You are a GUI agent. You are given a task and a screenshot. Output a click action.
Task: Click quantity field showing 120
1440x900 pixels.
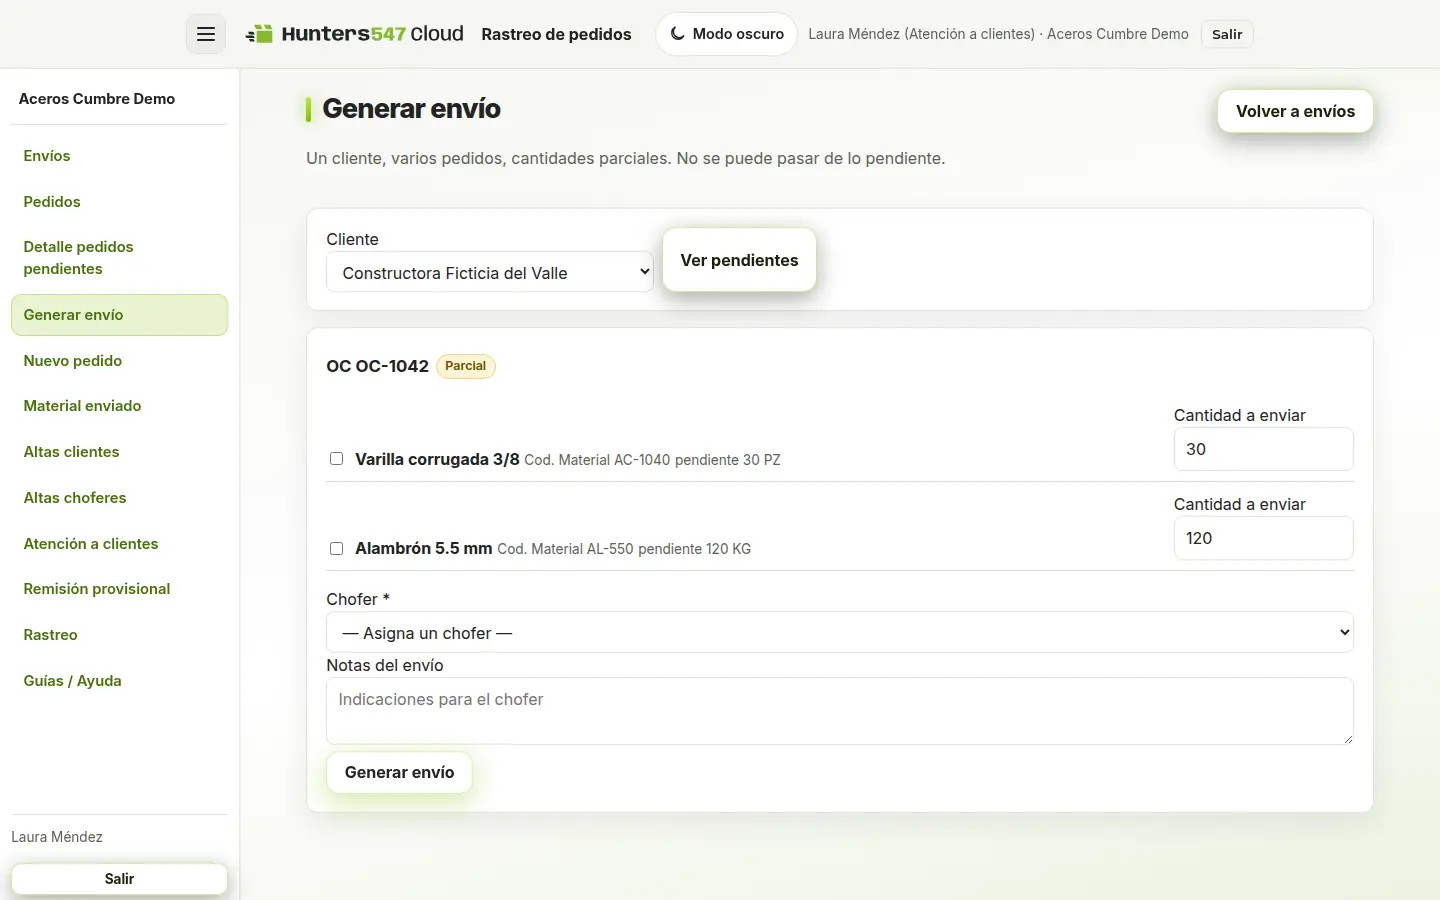click(x=1263, y=538)
